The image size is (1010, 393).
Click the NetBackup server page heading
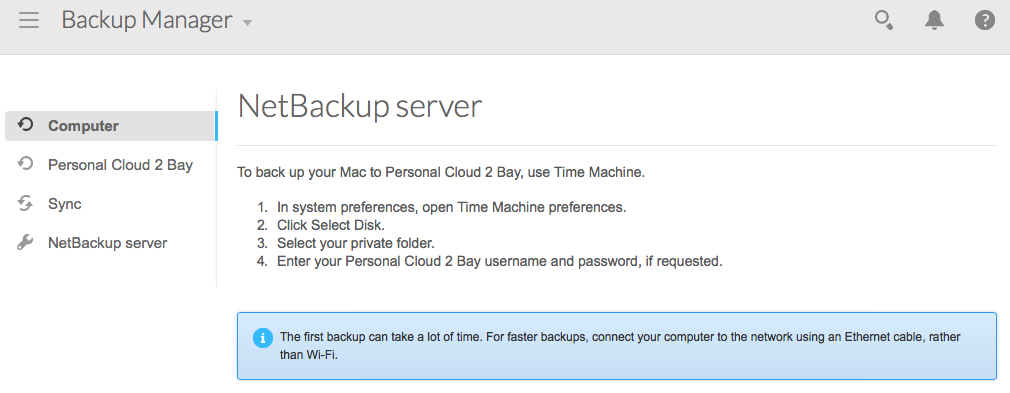click(359, 107)
